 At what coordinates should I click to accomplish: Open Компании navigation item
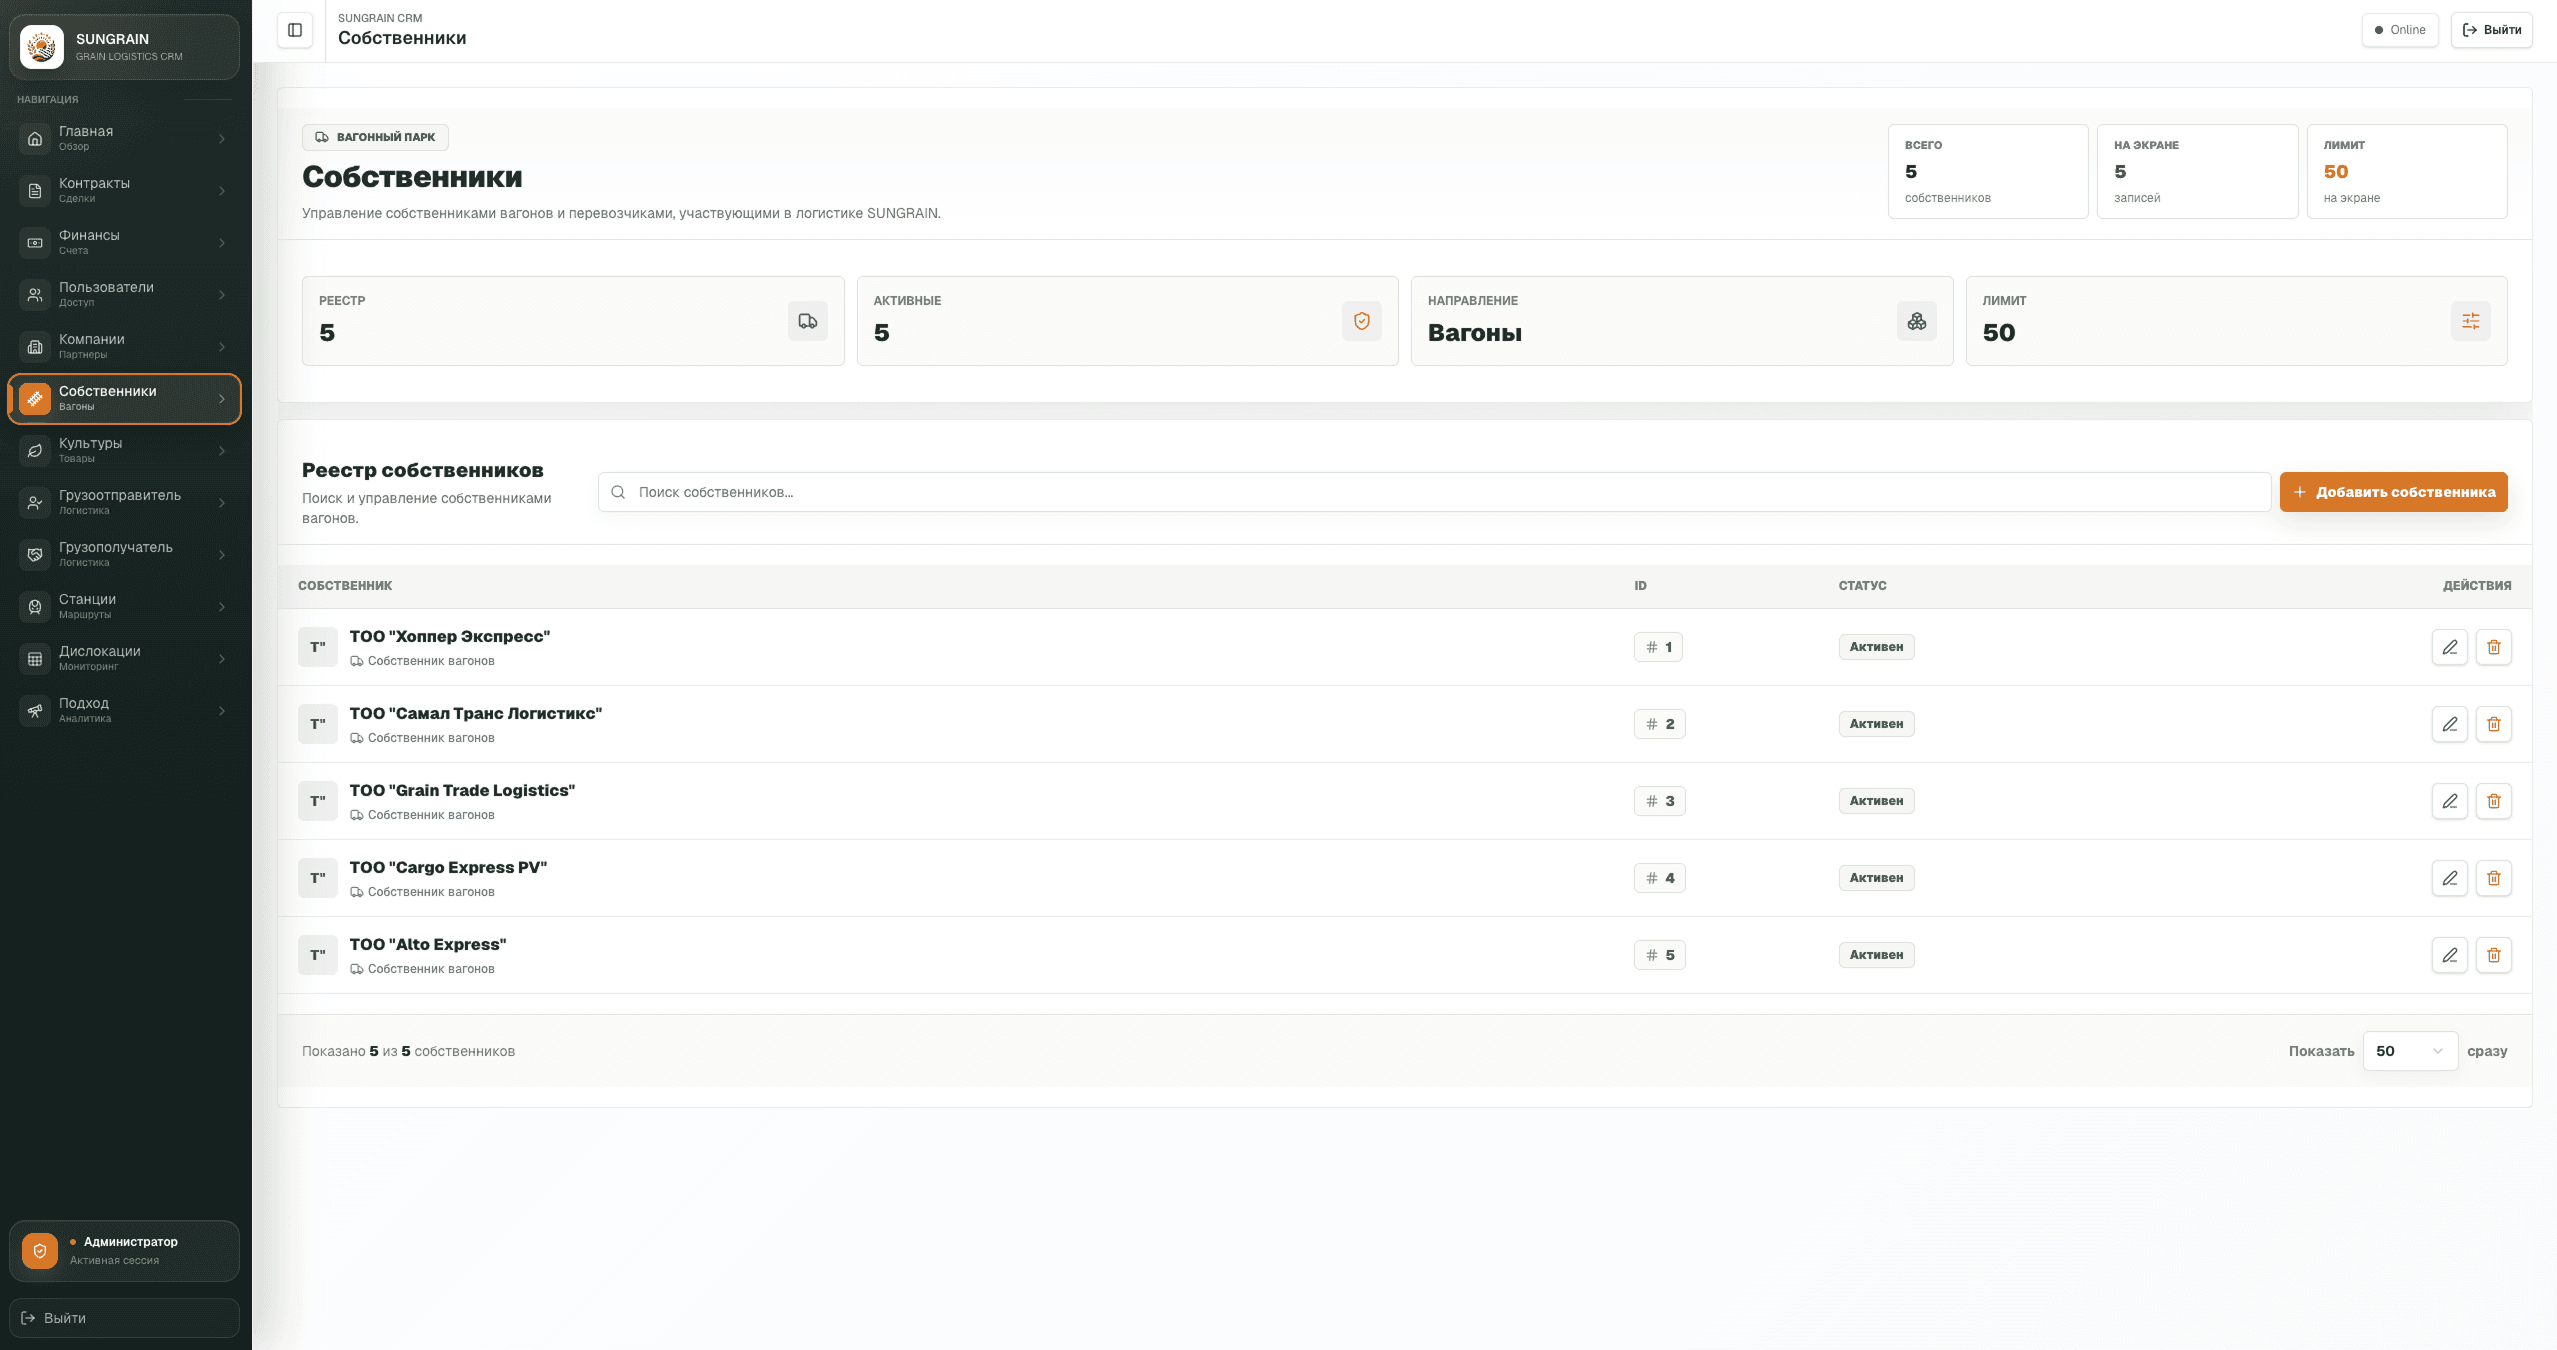pyautogui.click(x=124, y=347)
